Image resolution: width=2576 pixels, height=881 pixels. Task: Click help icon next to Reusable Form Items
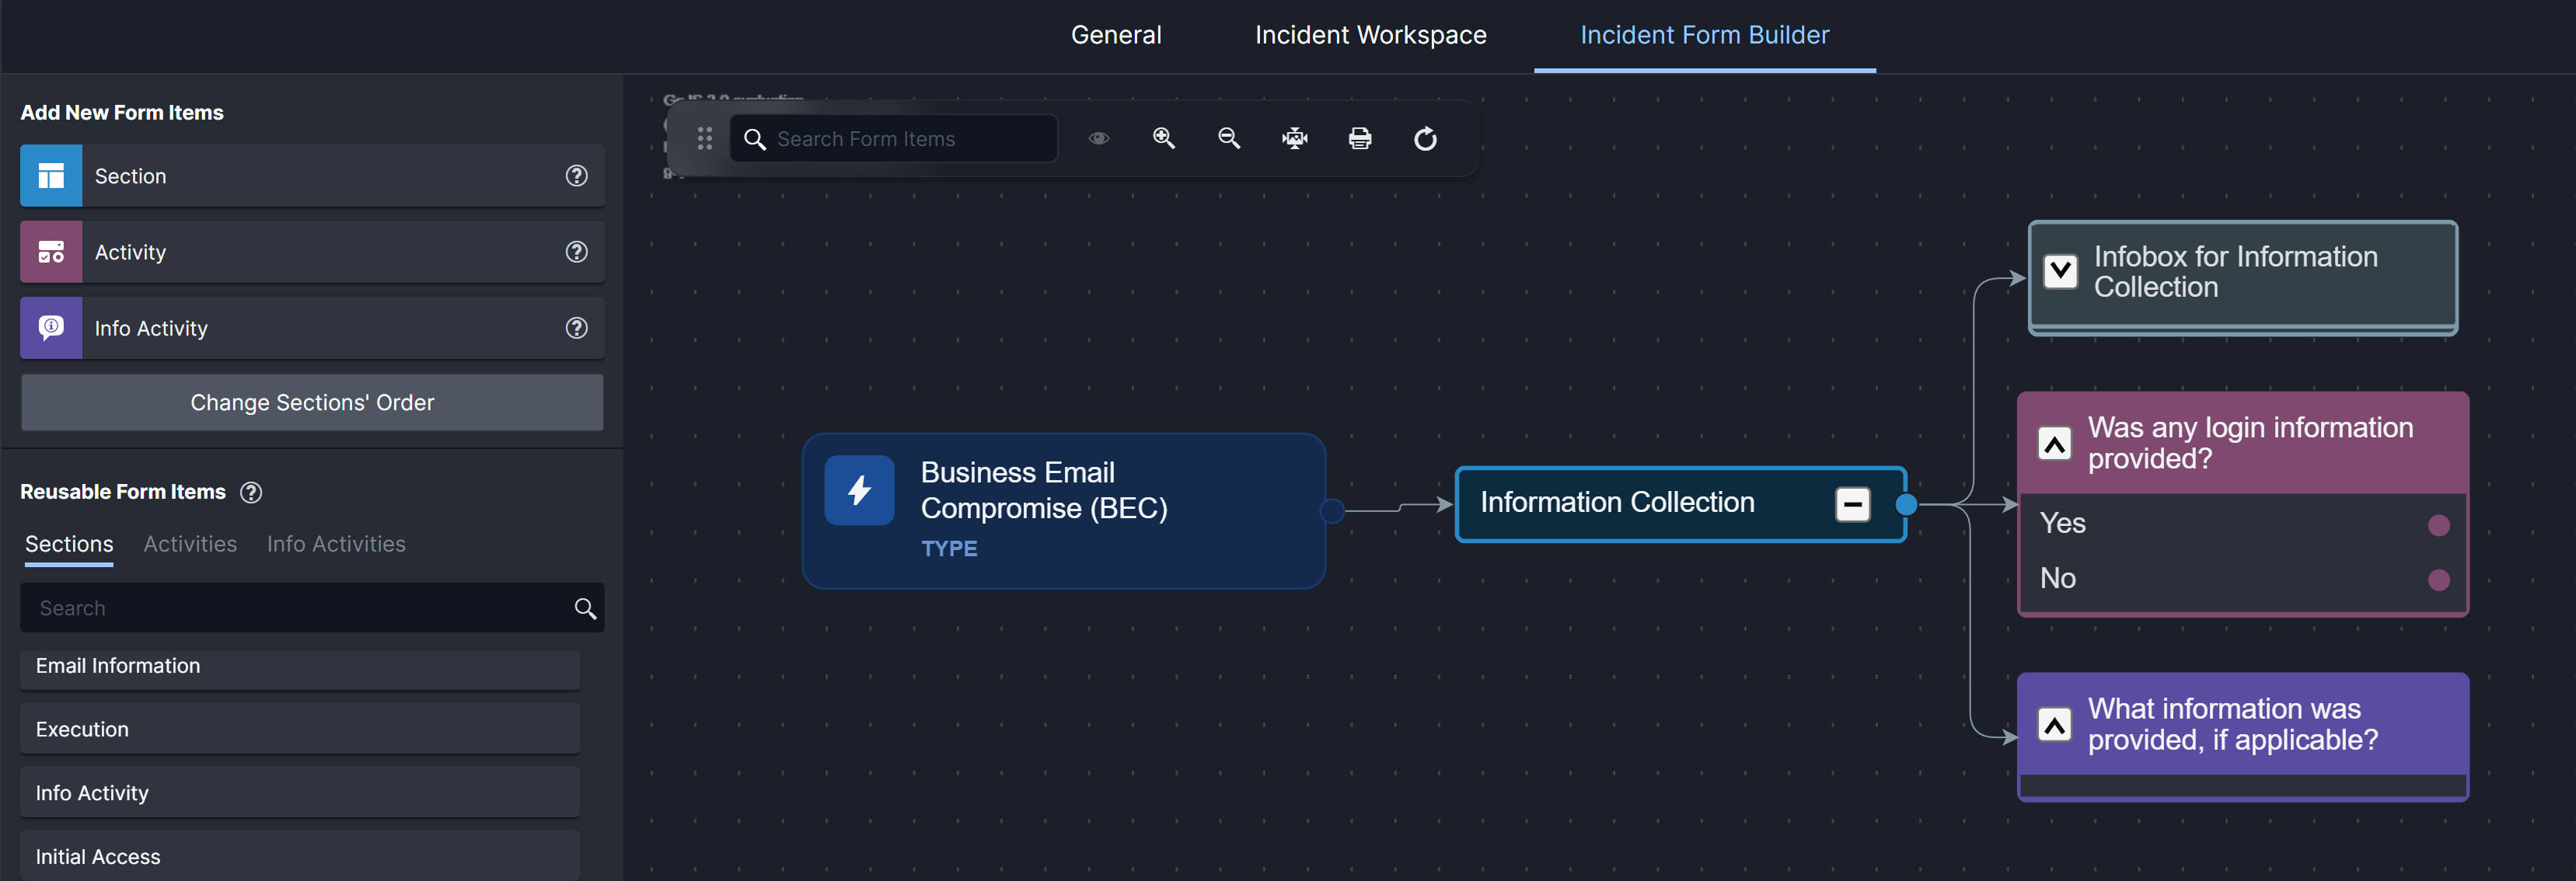click(x=251, y=492)
